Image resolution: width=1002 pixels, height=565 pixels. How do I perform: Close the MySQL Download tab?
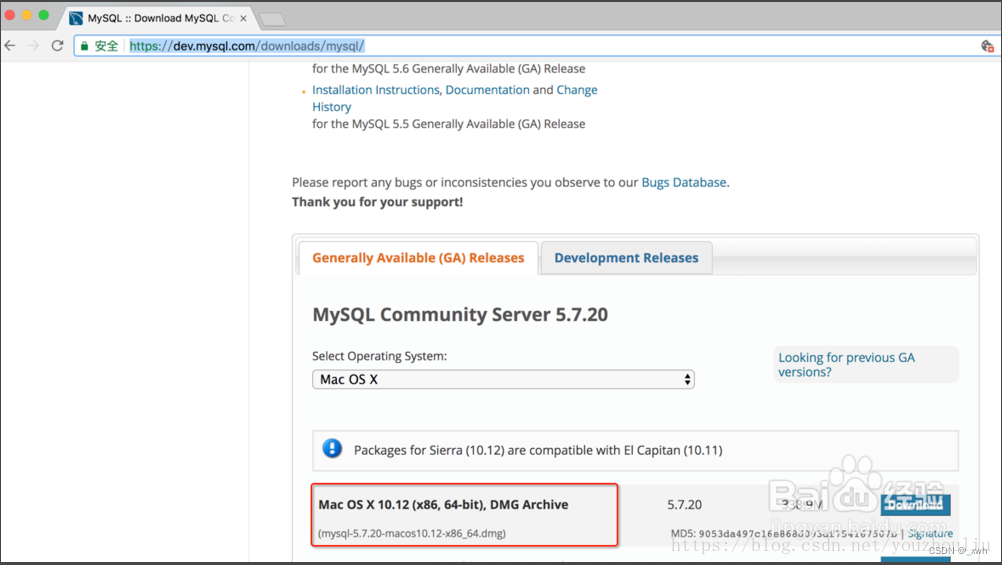(243, 19)
